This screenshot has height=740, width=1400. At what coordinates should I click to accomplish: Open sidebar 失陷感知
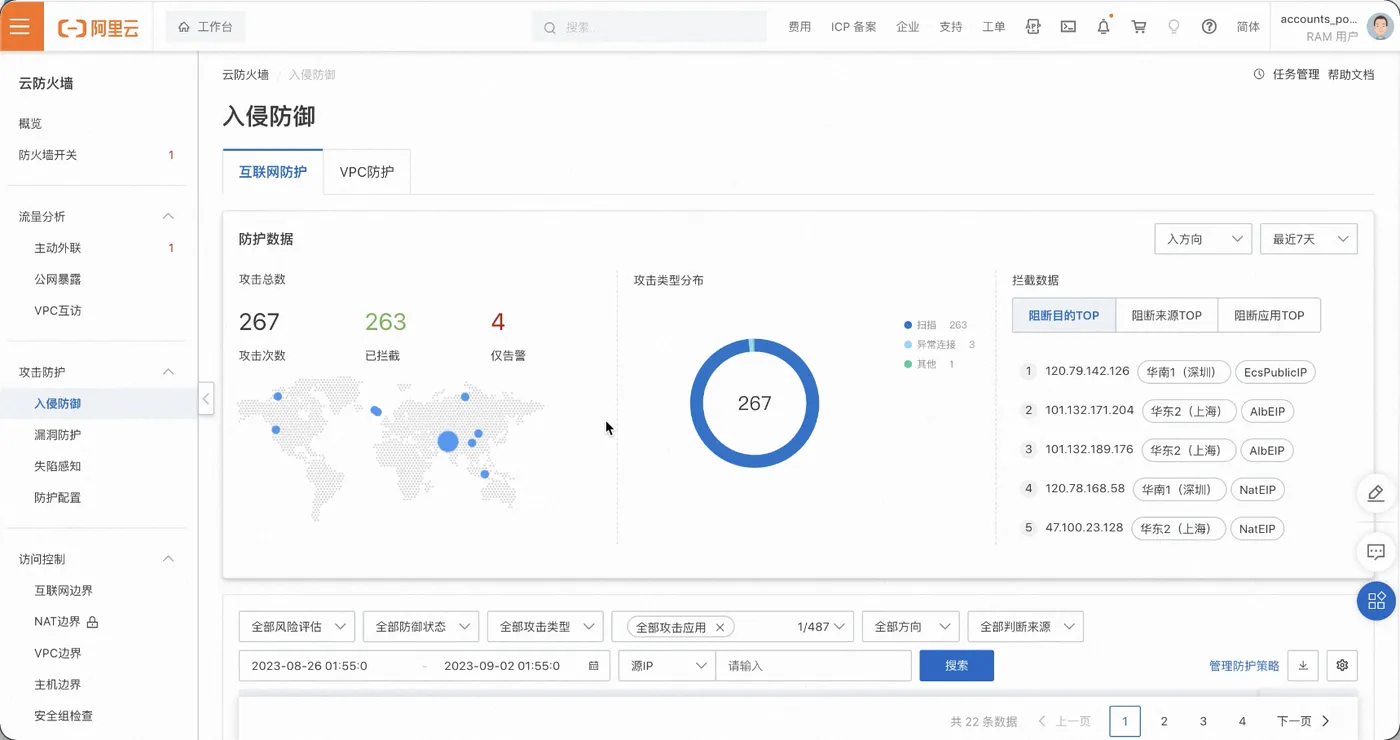58,466
